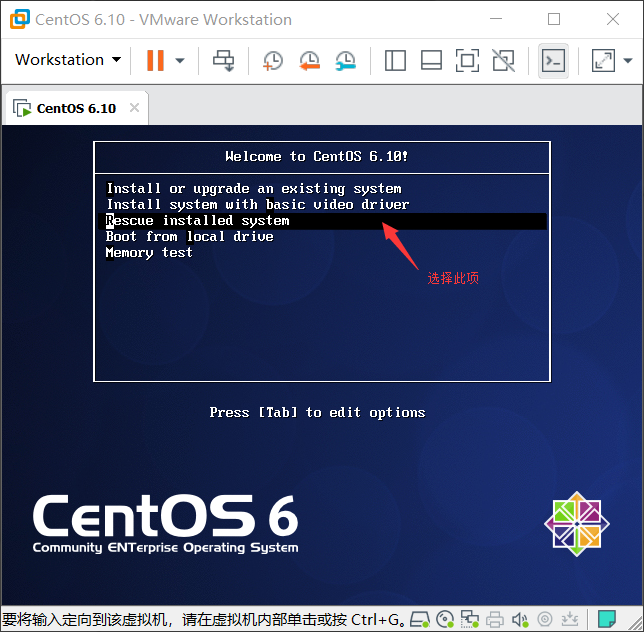
Task: Click the download tray status icon
Action: pos(570,619)
